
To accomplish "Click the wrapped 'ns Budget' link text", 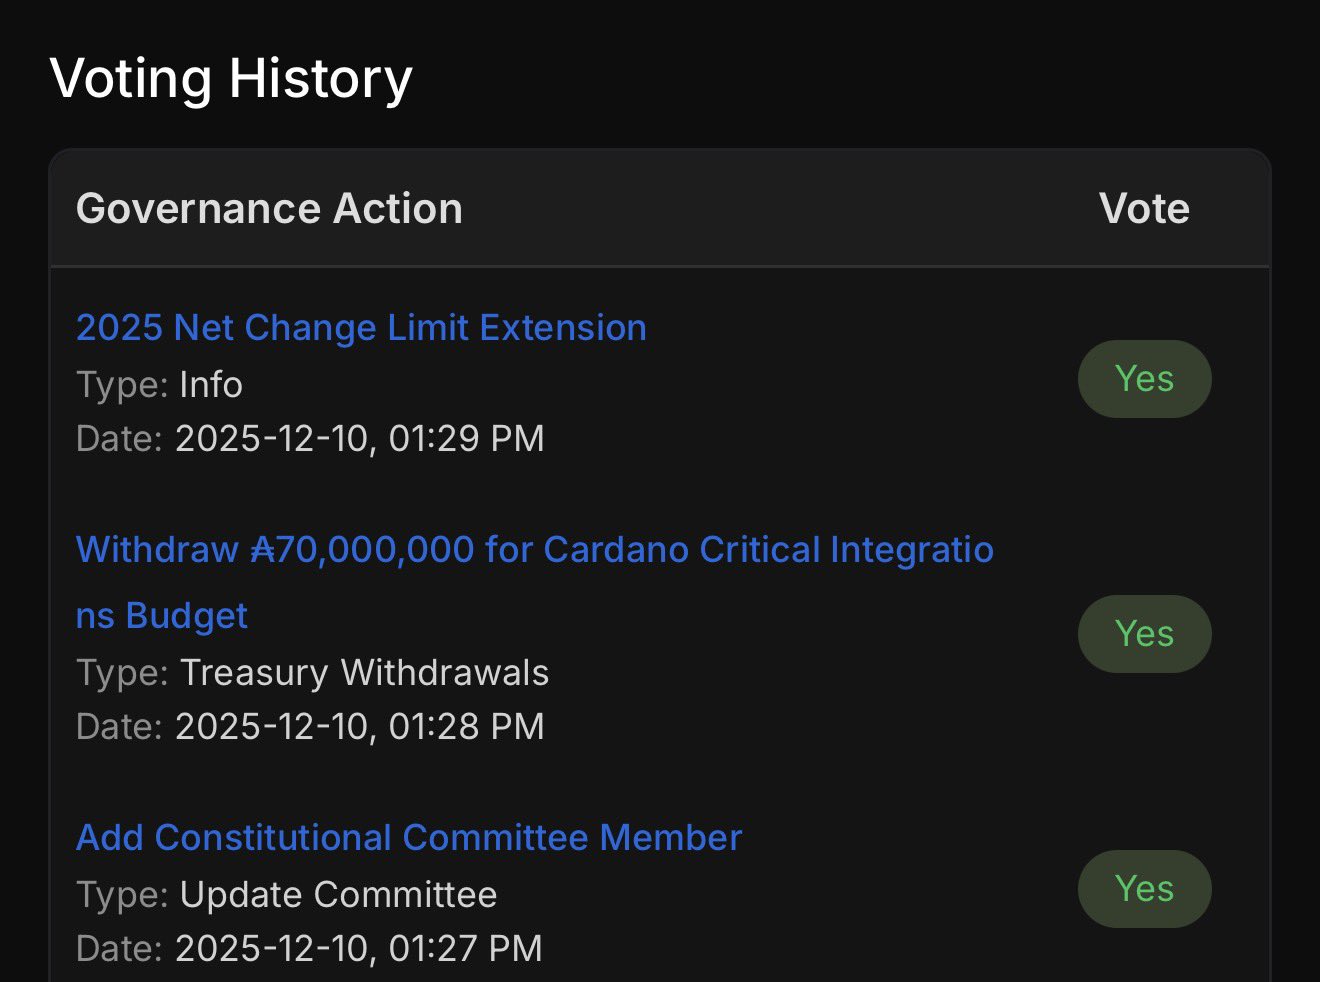I will coord(162,616).
